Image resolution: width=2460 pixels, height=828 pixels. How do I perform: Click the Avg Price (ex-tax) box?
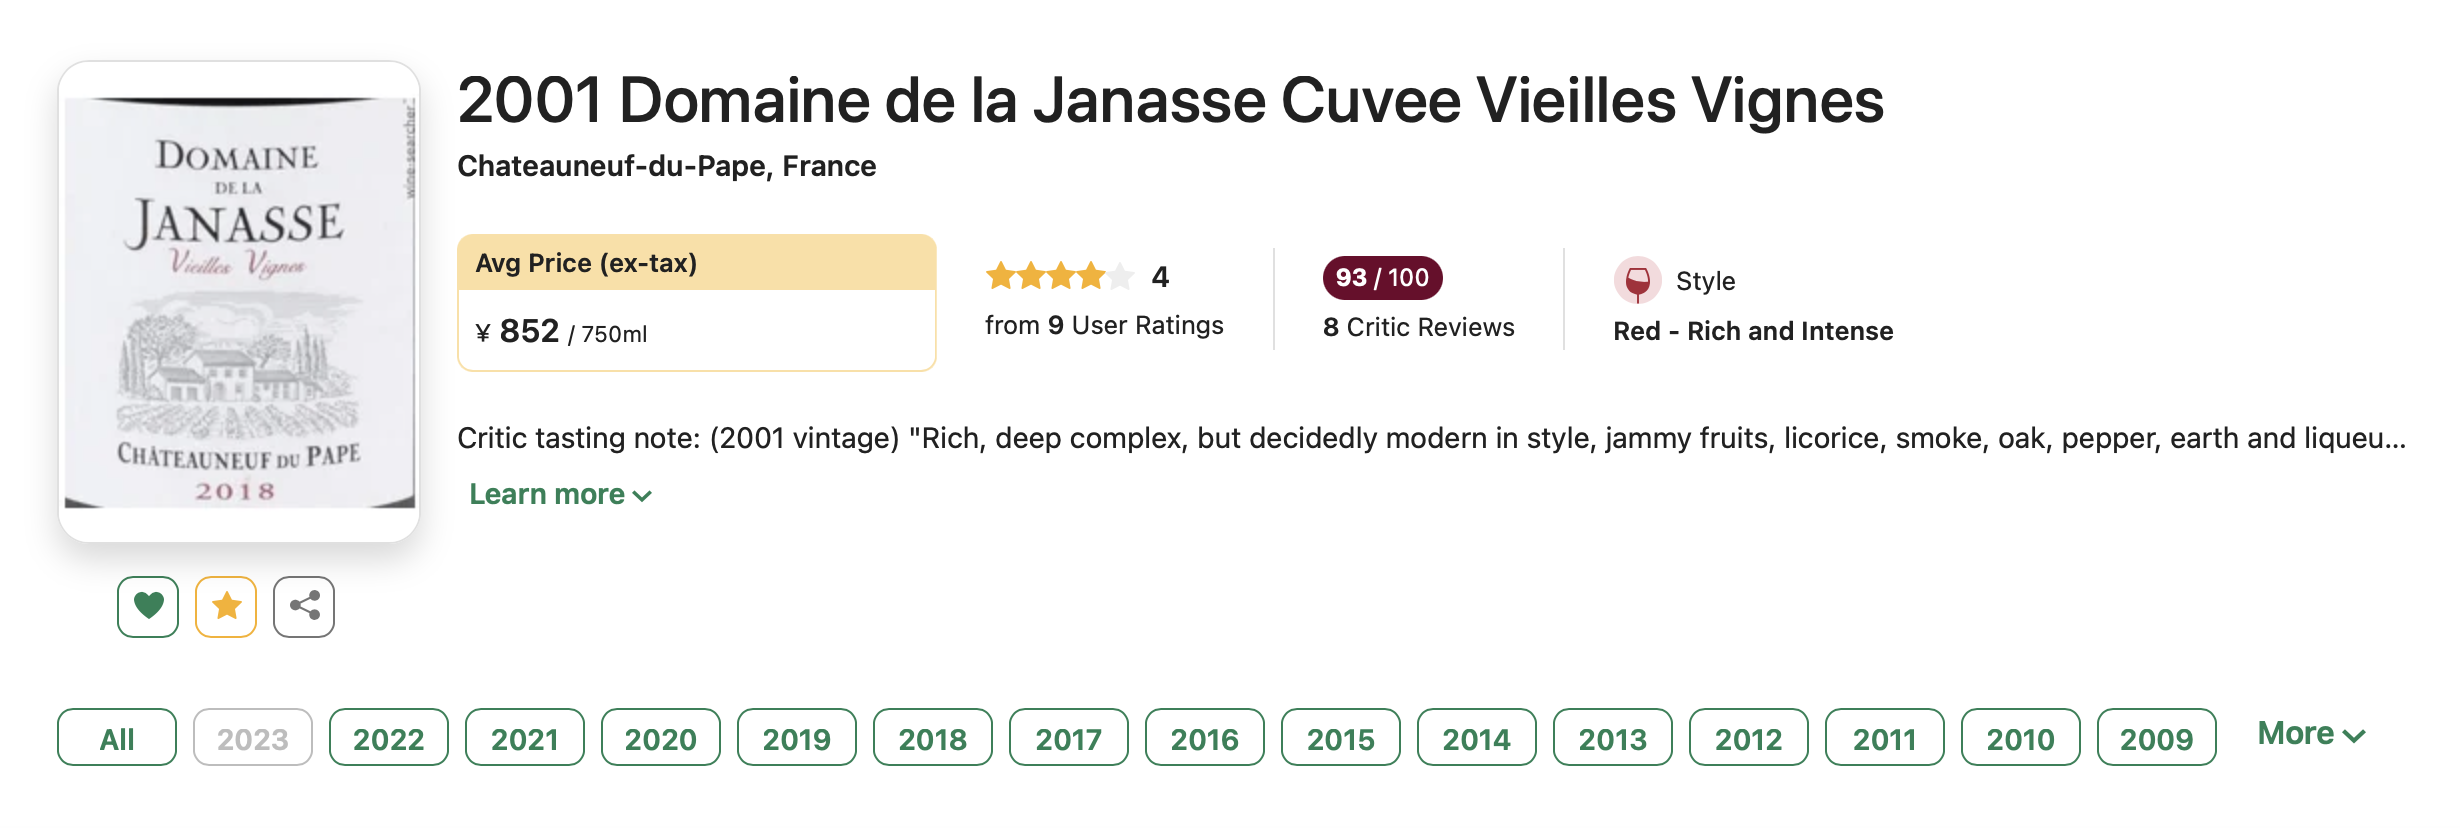point(696,303)
